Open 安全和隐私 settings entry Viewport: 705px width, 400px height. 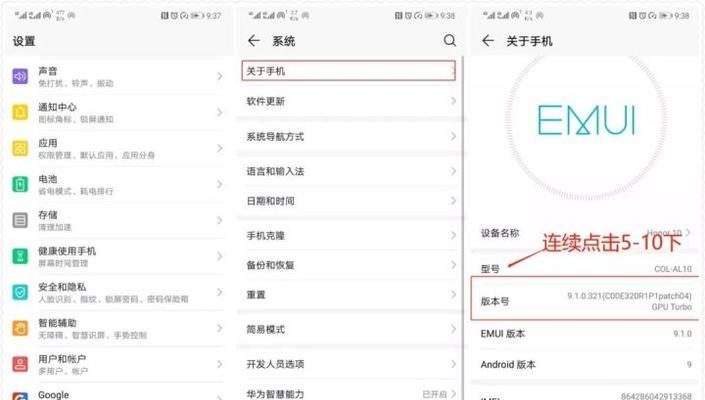pos(116,292)
